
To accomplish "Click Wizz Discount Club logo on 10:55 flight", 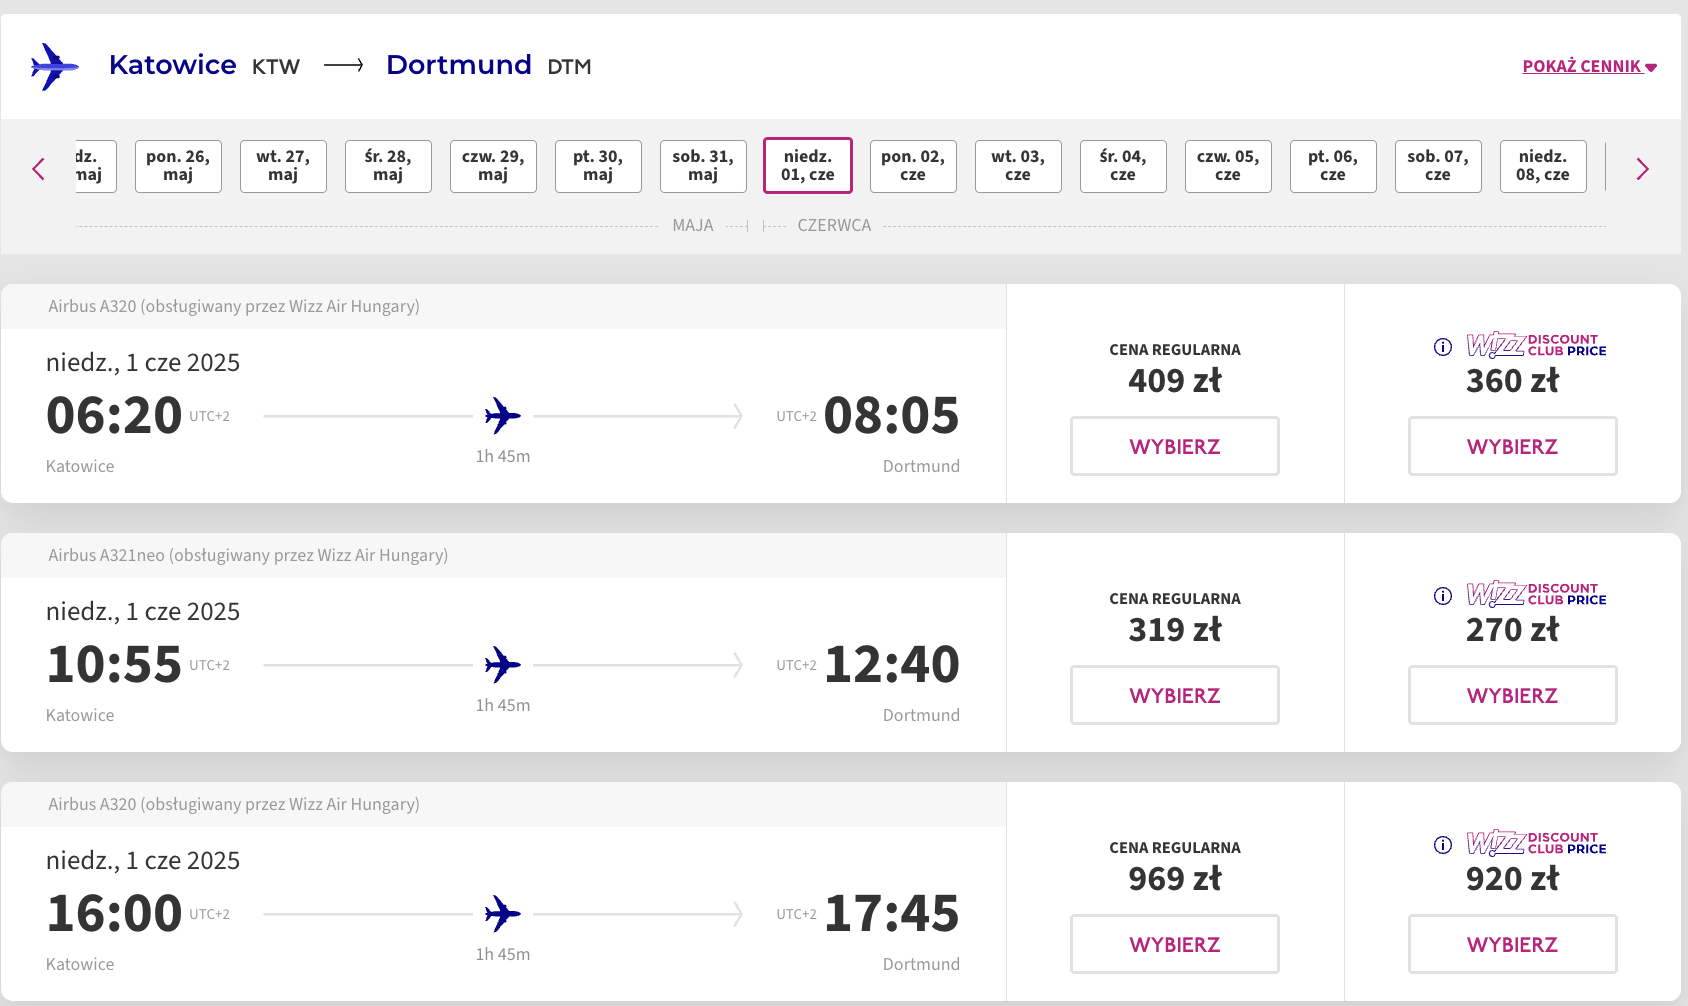I will pos(1536,594).
